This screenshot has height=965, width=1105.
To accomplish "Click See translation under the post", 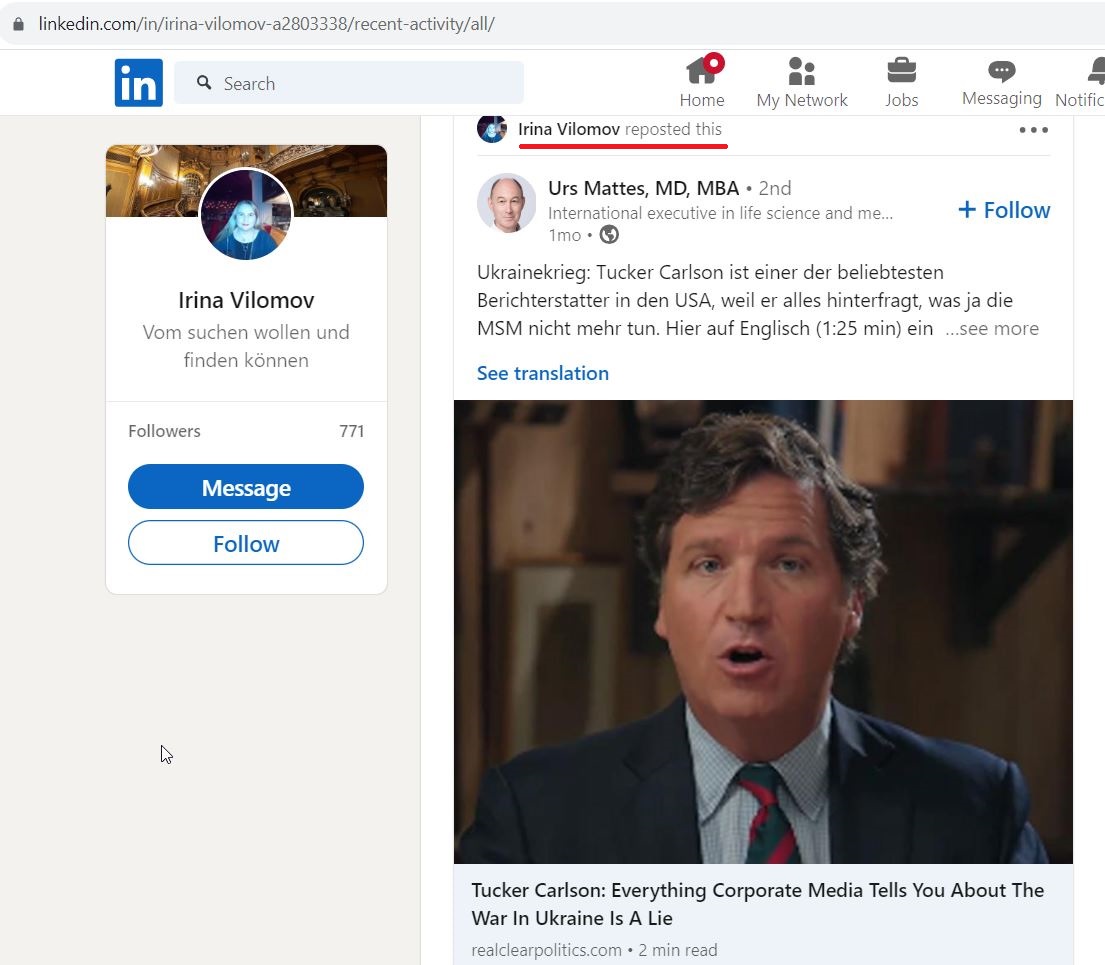I will [x=543, y=374].
